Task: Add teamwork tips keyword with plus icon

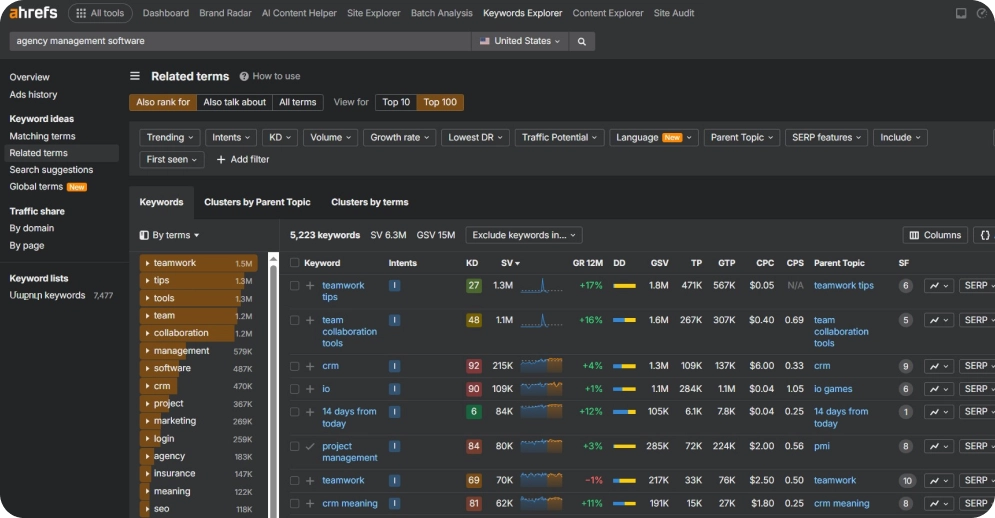Action: 310,286
